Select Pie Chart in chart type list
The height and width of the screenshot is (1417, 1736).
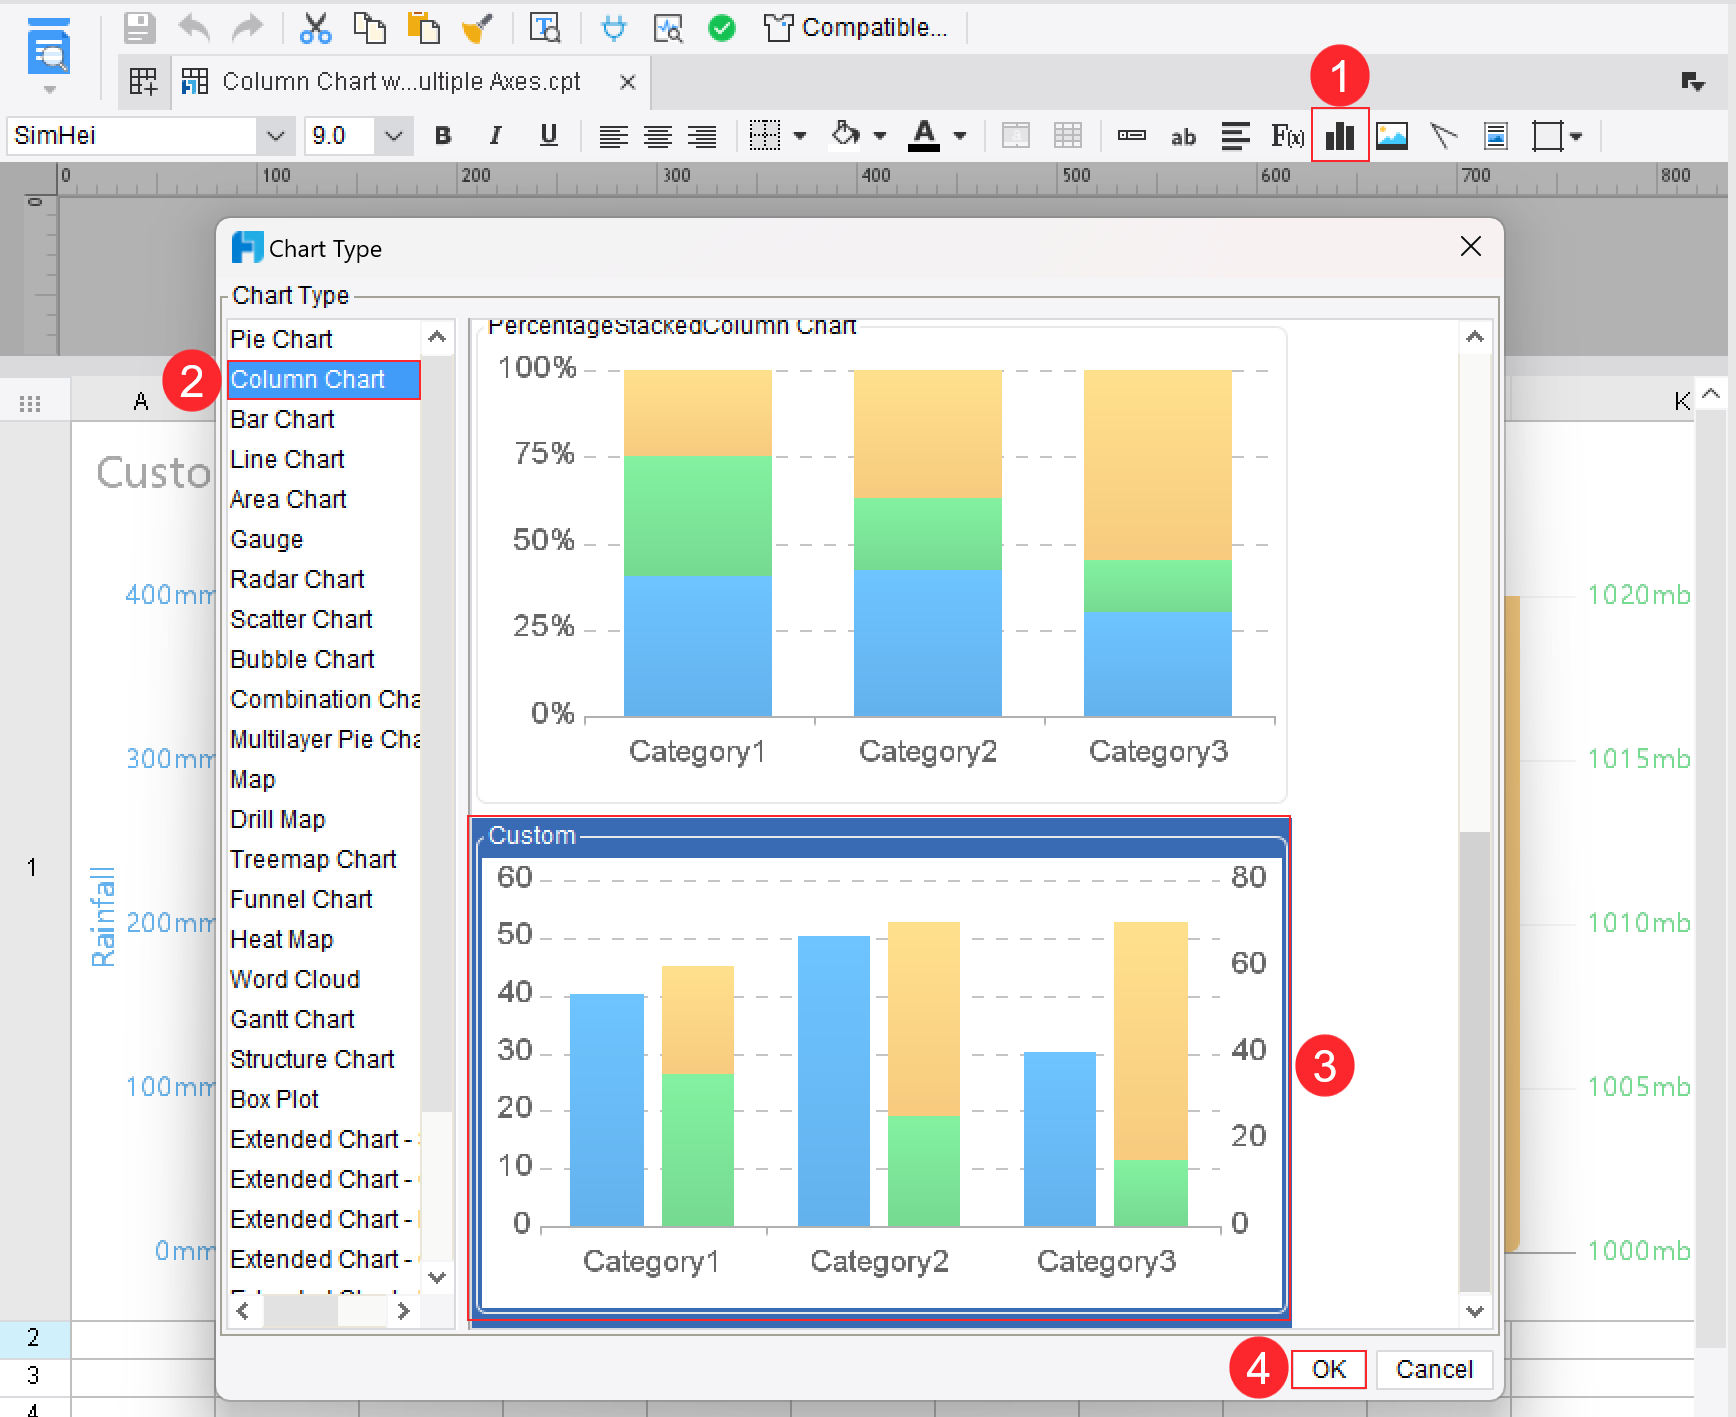[324, 339]
